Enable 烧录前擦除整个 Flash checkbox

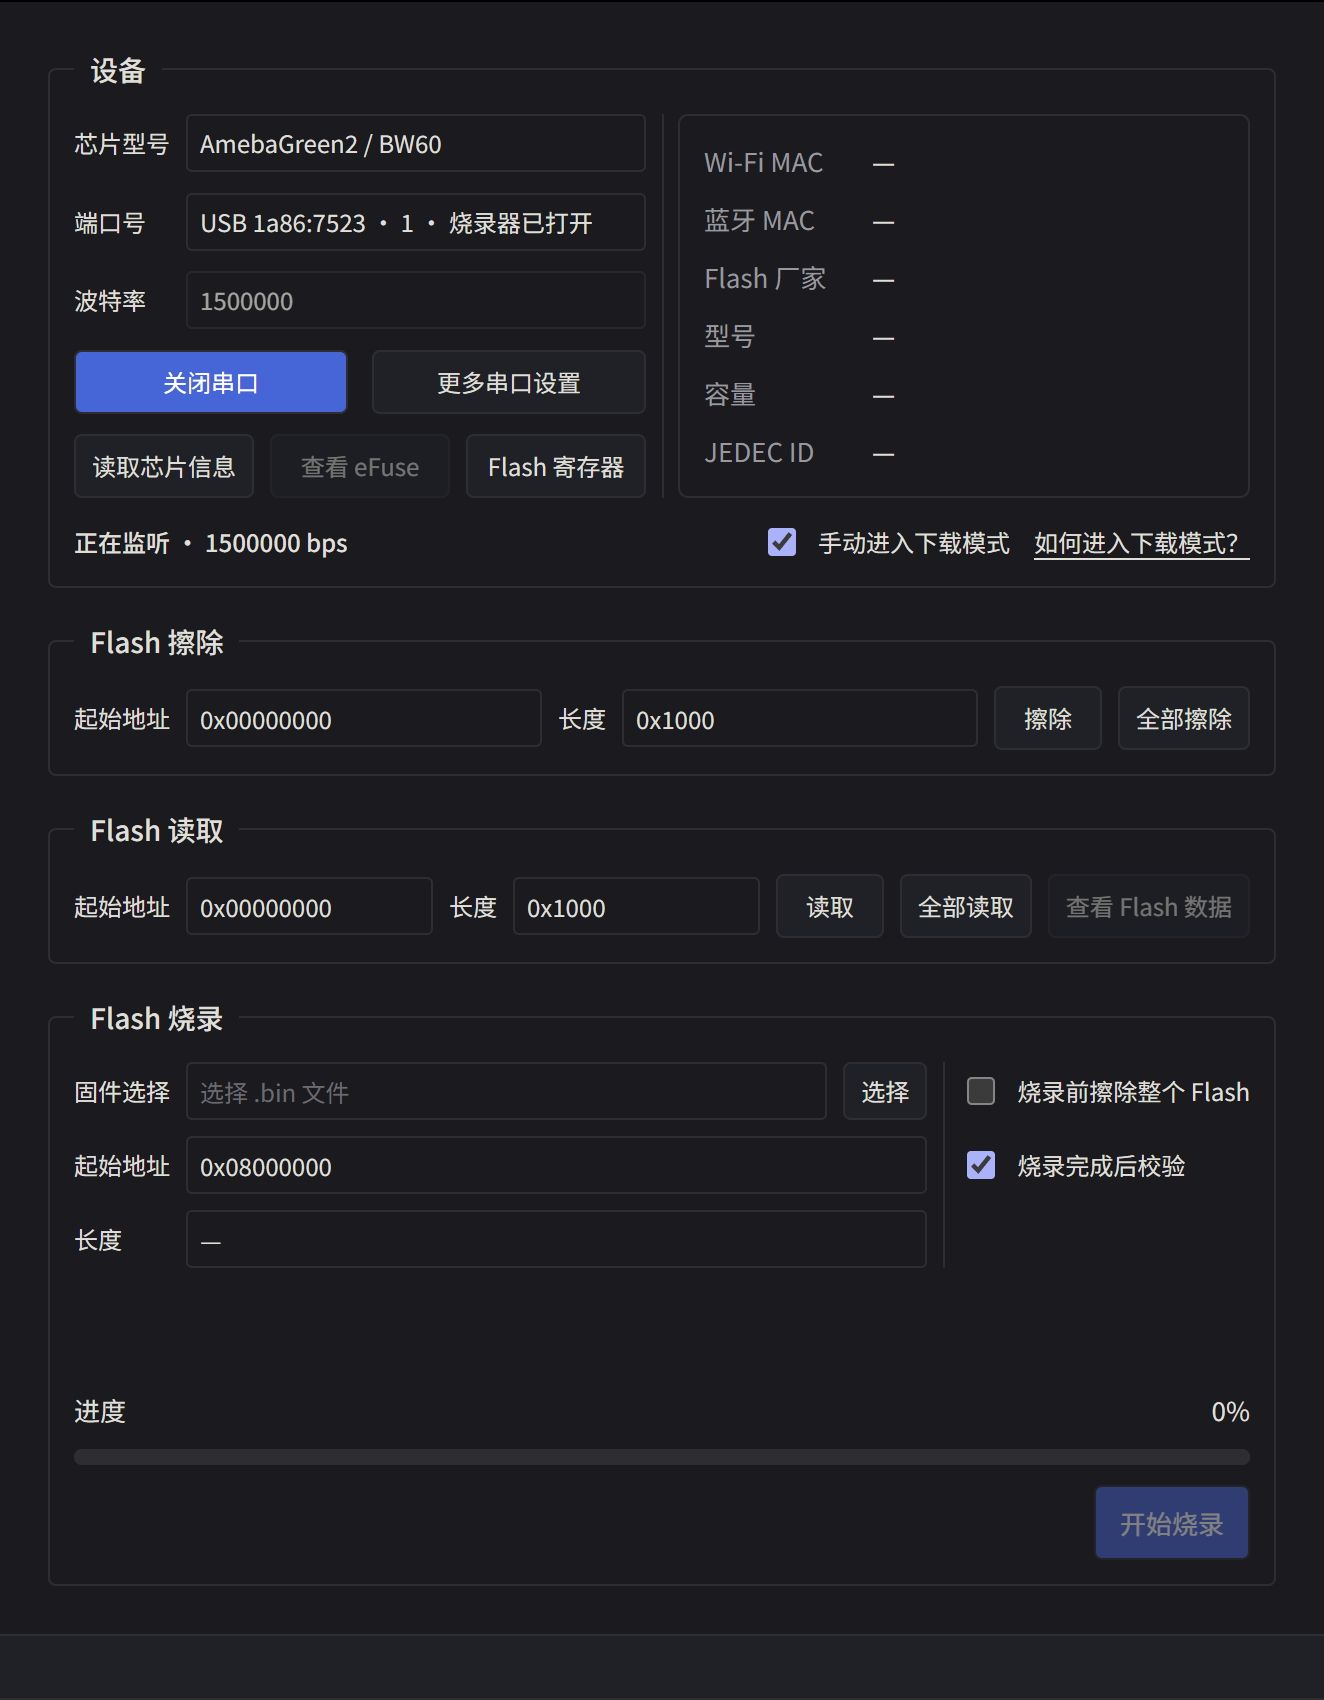(x=981, y=1091)
